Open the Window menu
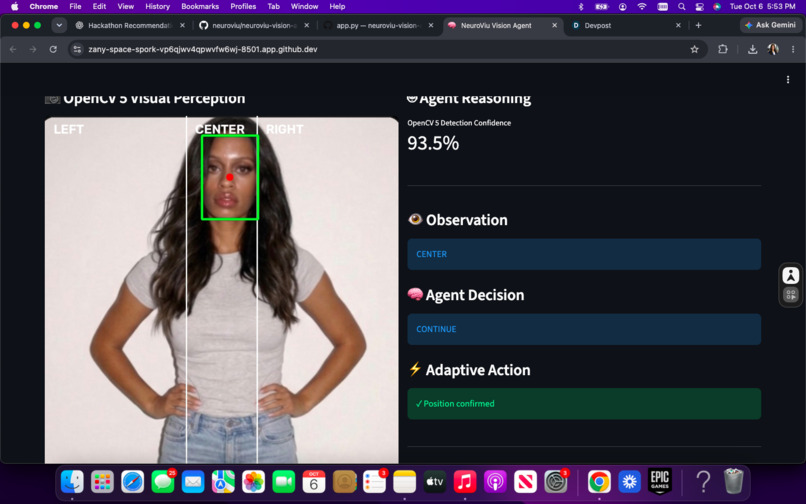This screenshot has height=504, width=806. (x=304, y=6)
